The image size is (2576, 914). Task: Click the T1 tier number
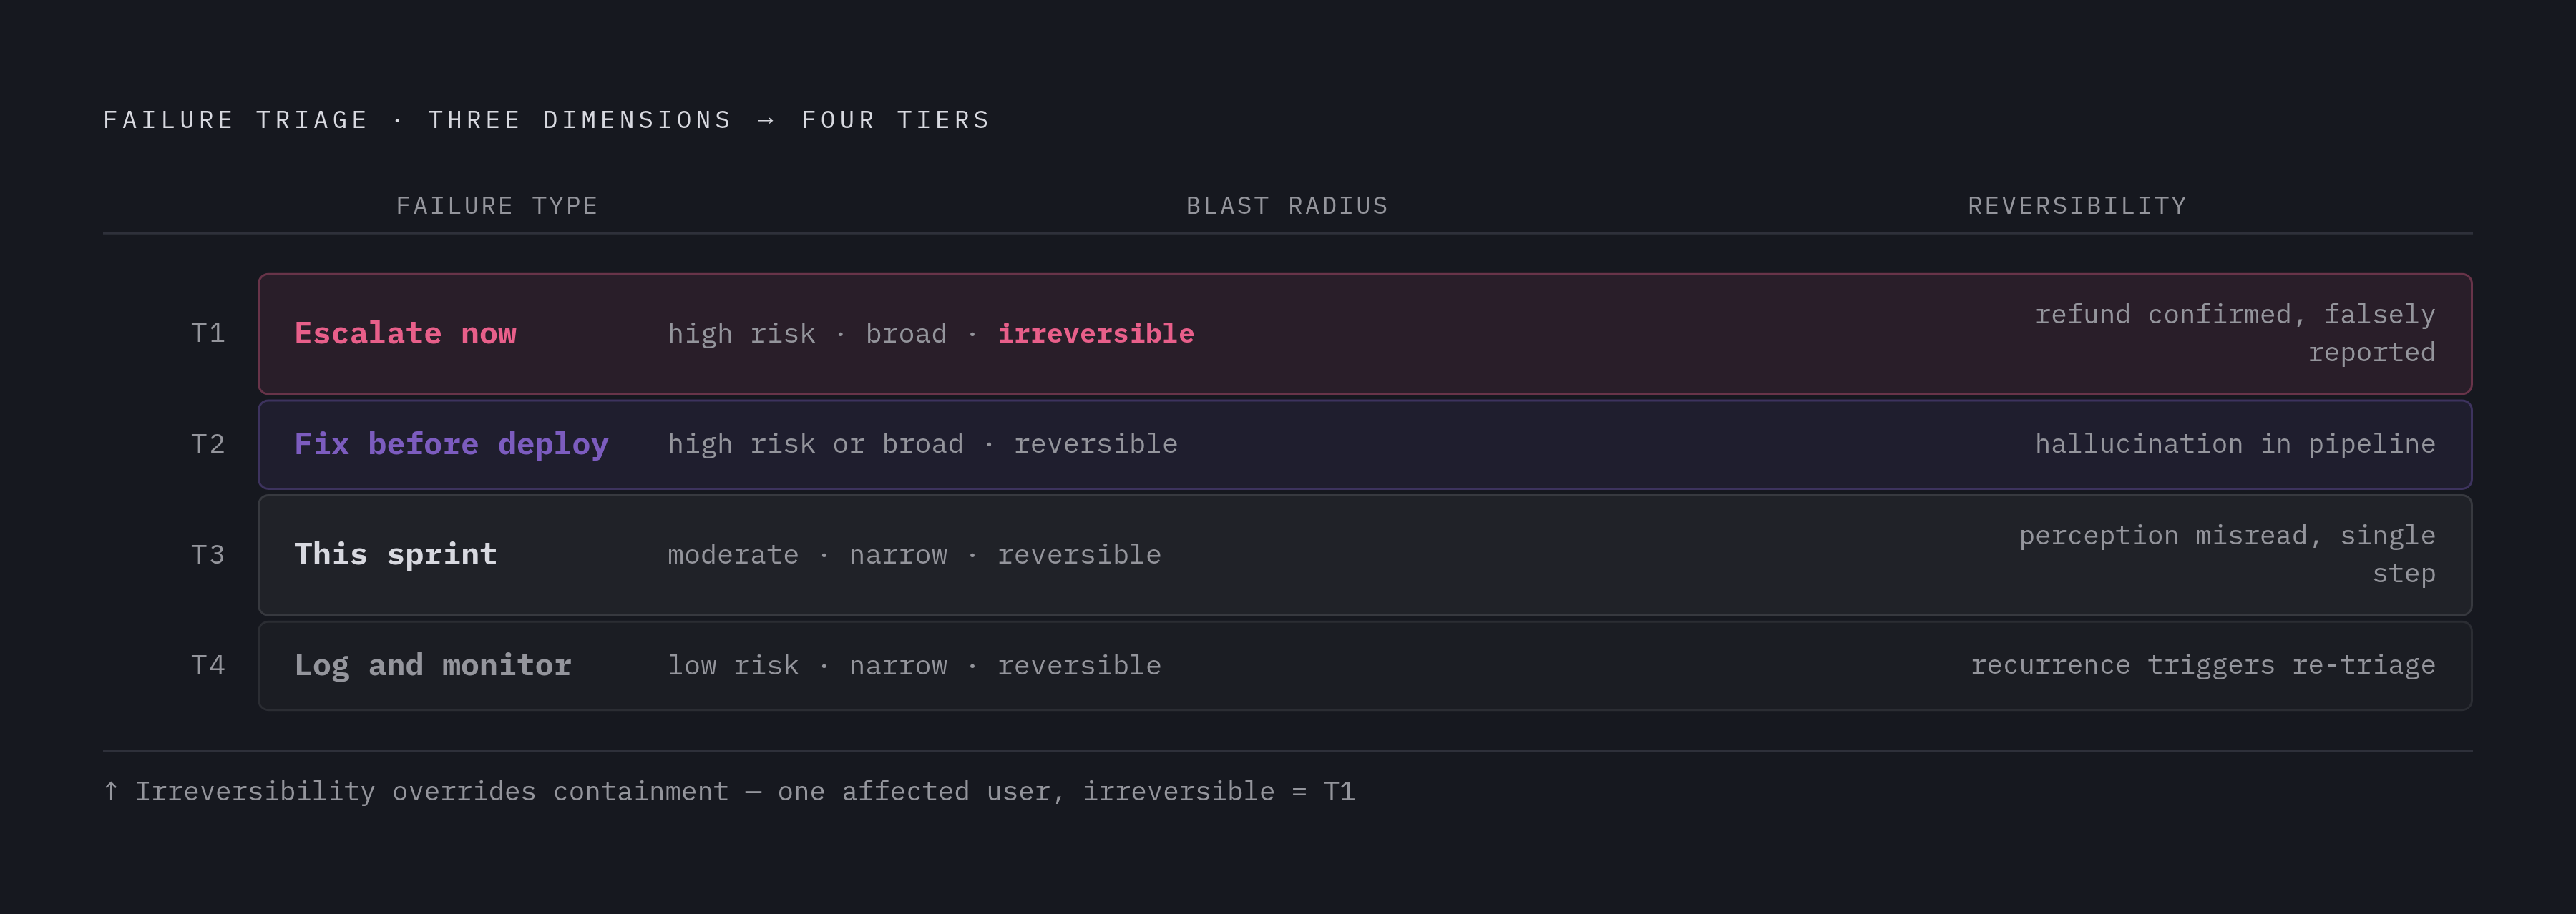point(208,333)
